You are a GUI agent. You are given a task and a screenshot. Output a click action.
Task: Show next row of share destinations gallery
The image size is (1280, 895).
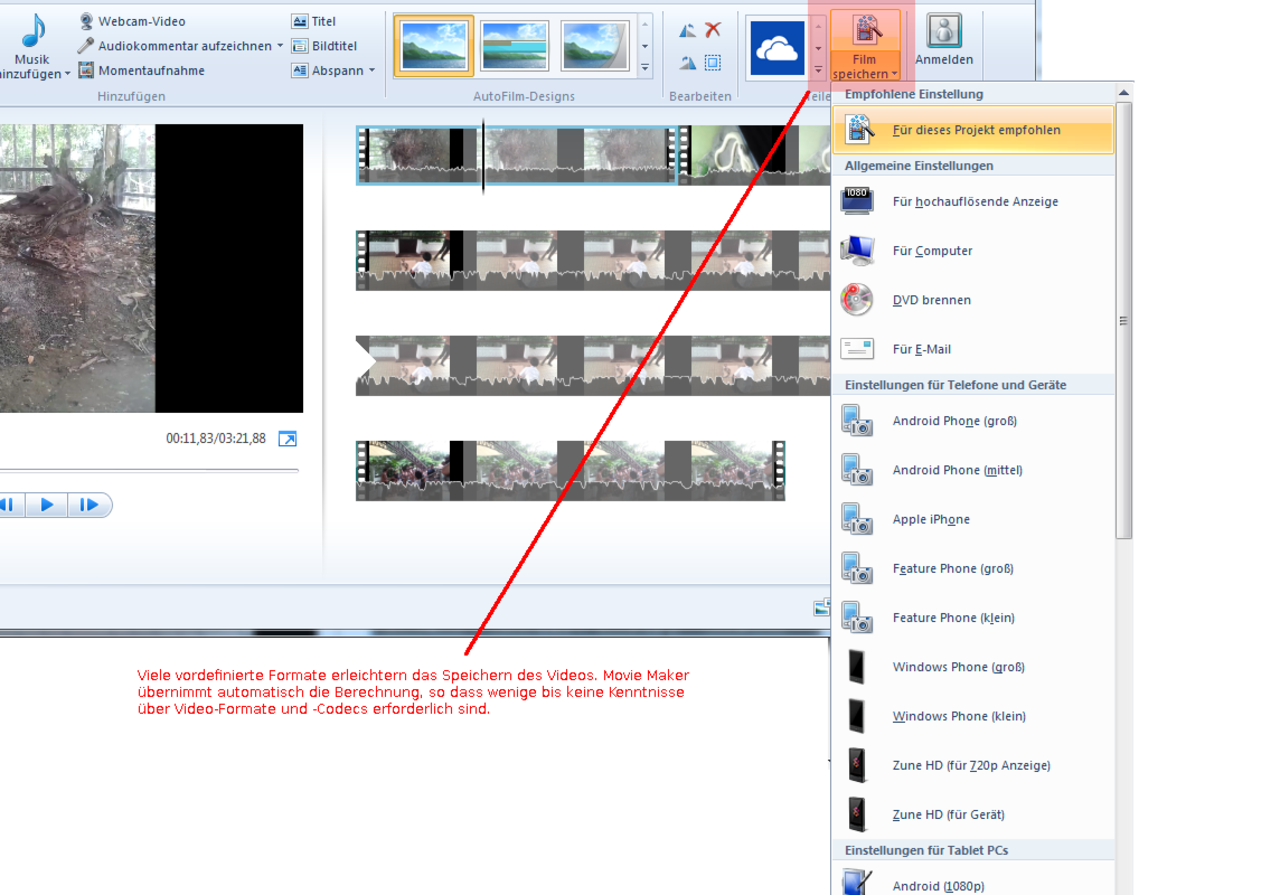tap(818, 47)
